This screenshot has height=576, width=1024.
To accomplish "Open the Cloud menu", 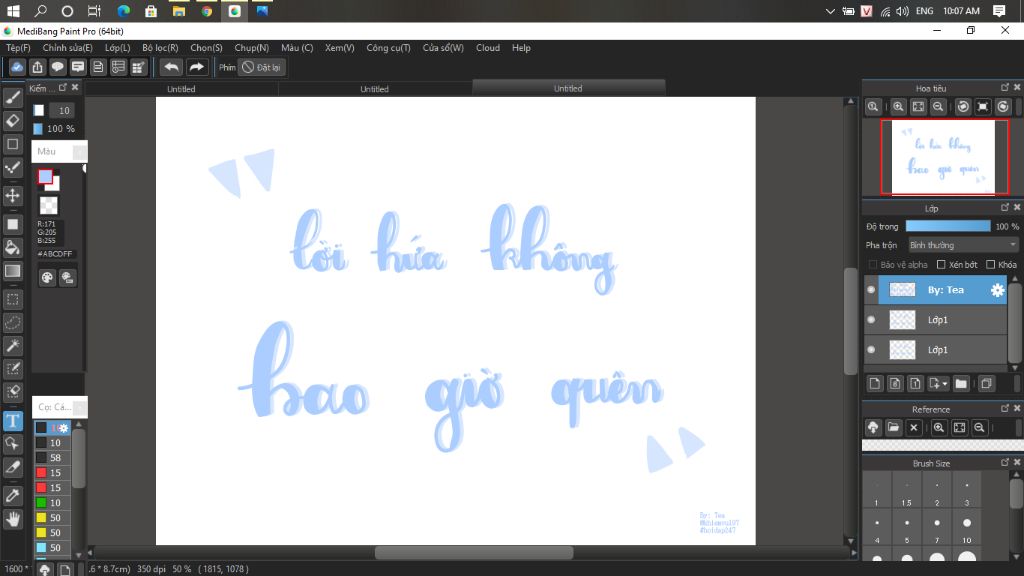I will [488, 48].
